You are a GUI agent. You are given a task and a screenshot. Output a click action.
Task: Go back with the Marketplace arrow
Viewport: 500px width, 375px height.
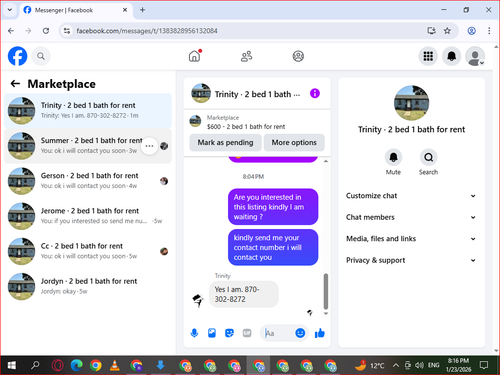(x=15, y=83)
